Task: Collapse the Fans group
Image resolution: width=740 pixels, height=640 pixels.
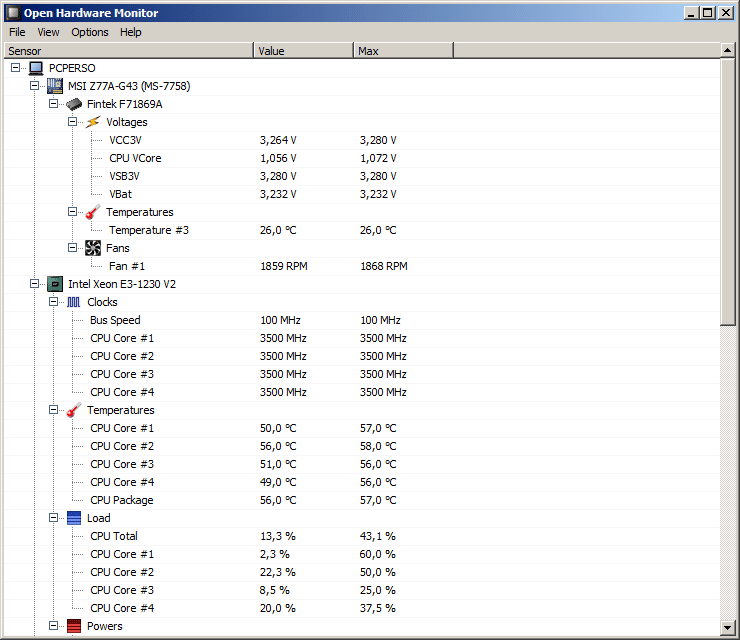Action: 72,247
